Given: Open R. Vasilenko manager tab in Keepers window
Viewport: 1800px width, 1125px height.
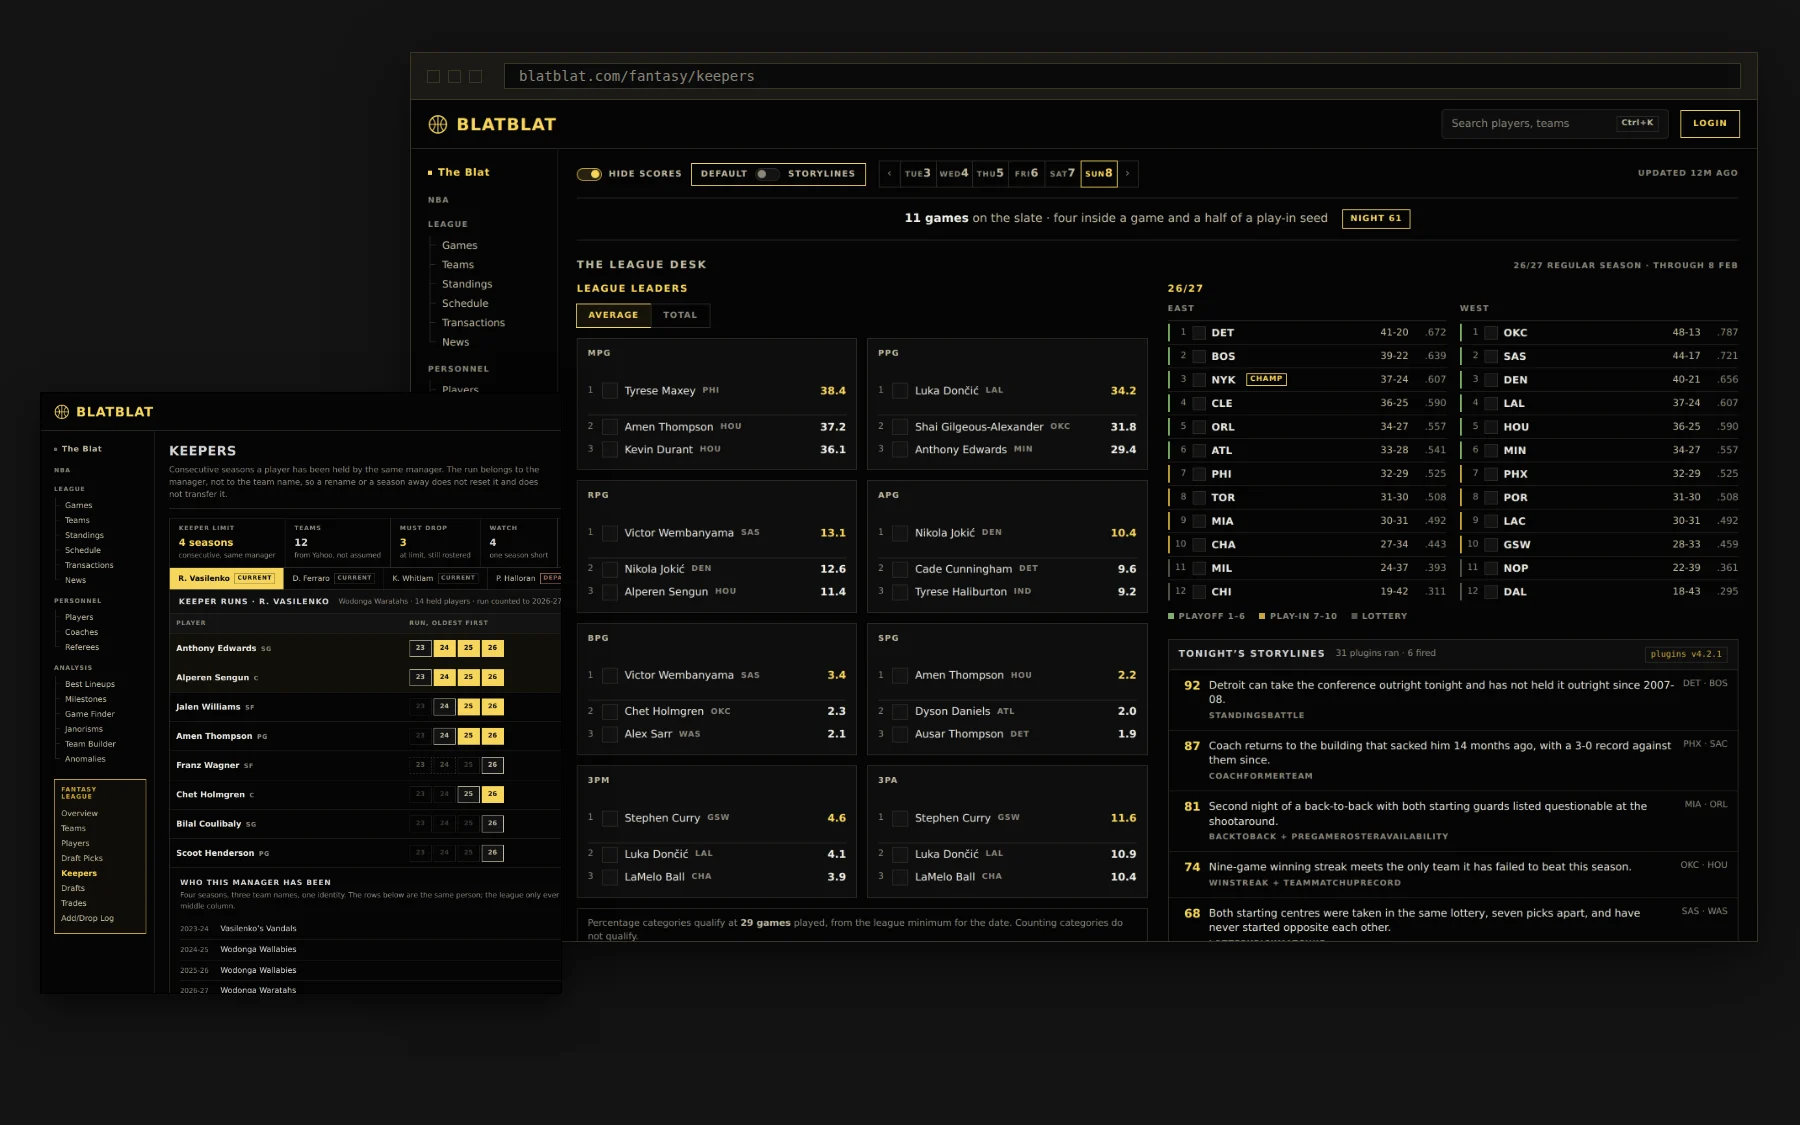Looking at the screenshot, I should click(x=226, y=578).
